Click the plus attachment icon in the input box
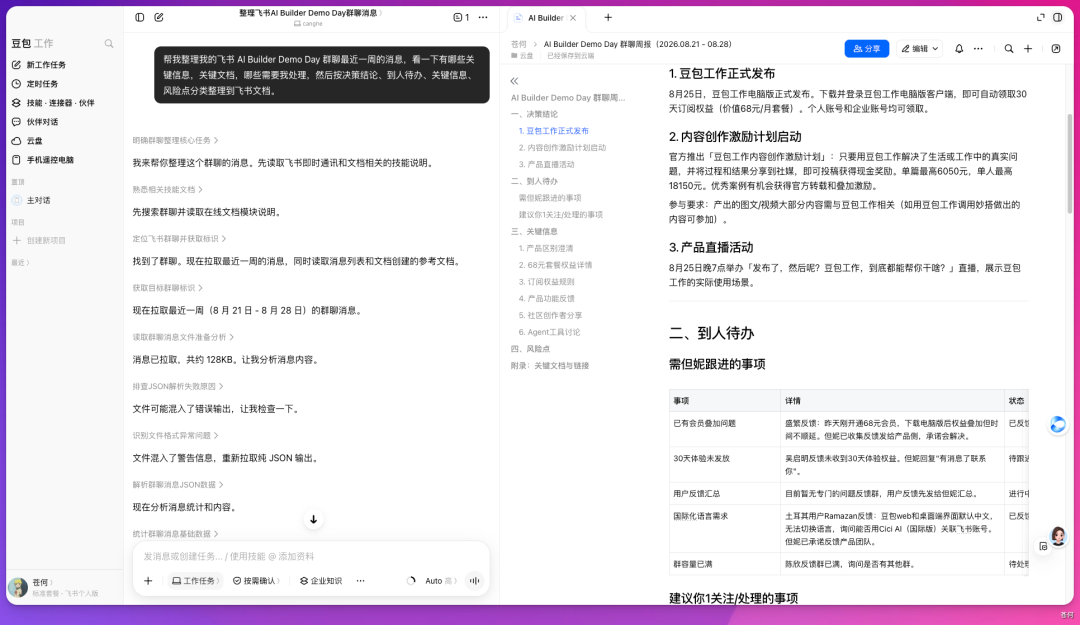The image size is (1080, 625). point(148,581)
